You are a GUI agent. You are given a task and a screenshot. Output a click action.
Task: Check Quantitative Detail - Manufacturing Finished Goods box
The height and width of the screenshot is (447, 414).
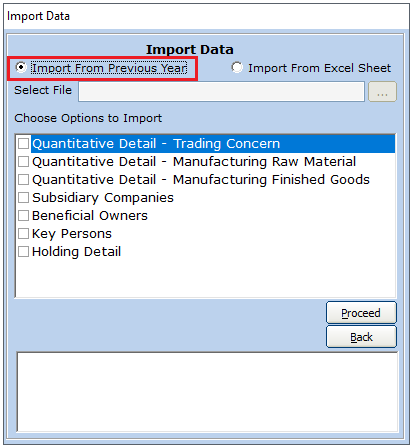click(x=23, y=180)
